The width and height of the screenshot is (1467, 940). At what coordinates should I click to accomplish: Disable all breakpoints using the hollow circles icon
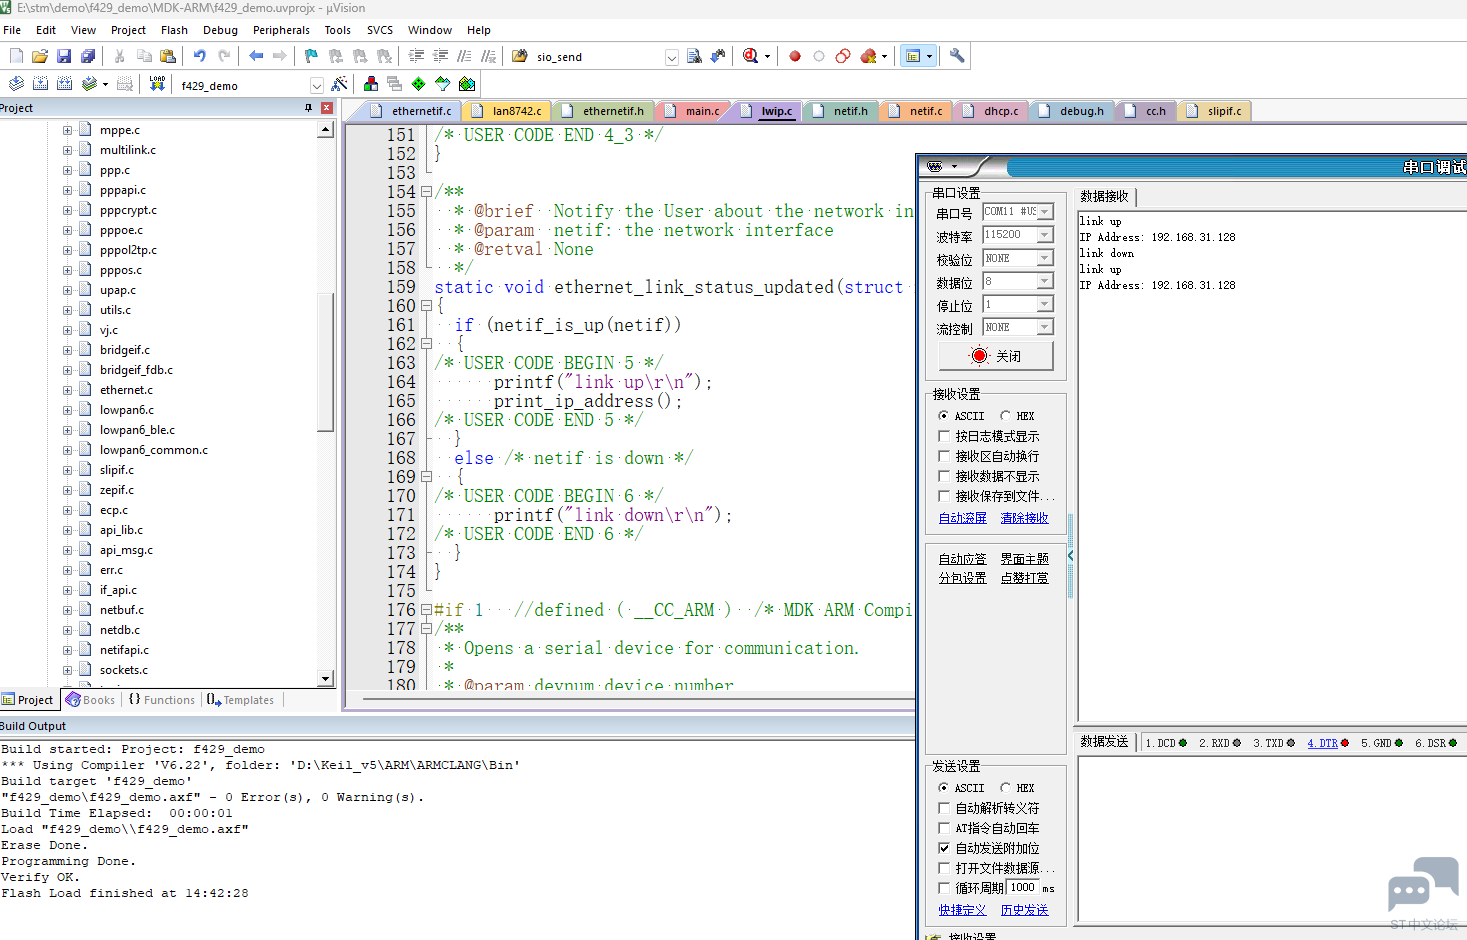pos(843,56)
